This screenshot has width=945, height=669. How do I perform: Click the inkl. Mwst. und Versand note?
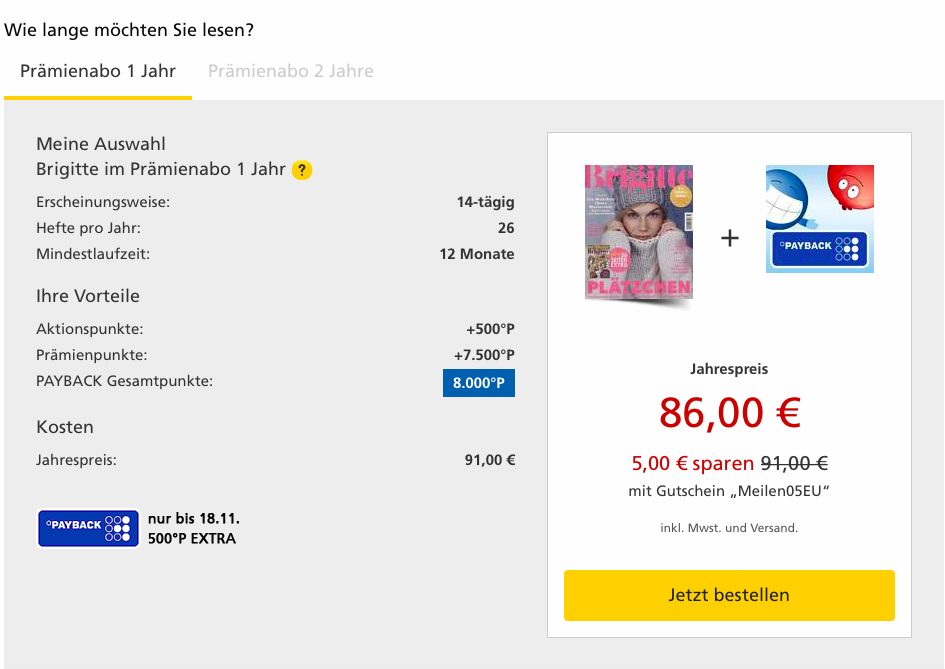coord(729,528)
